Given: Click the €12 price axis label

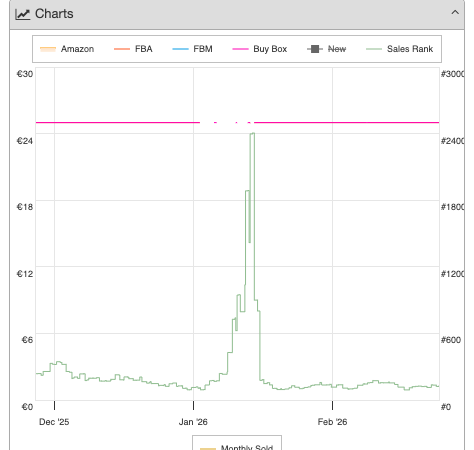Looking at the screenshot, I should [25, 274].
